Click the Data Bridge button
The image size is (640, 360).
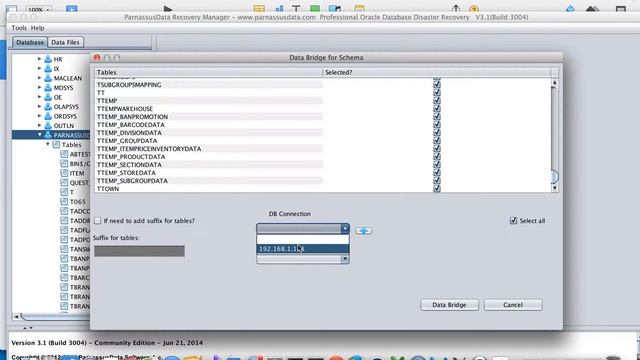click(x=449, y=305)
